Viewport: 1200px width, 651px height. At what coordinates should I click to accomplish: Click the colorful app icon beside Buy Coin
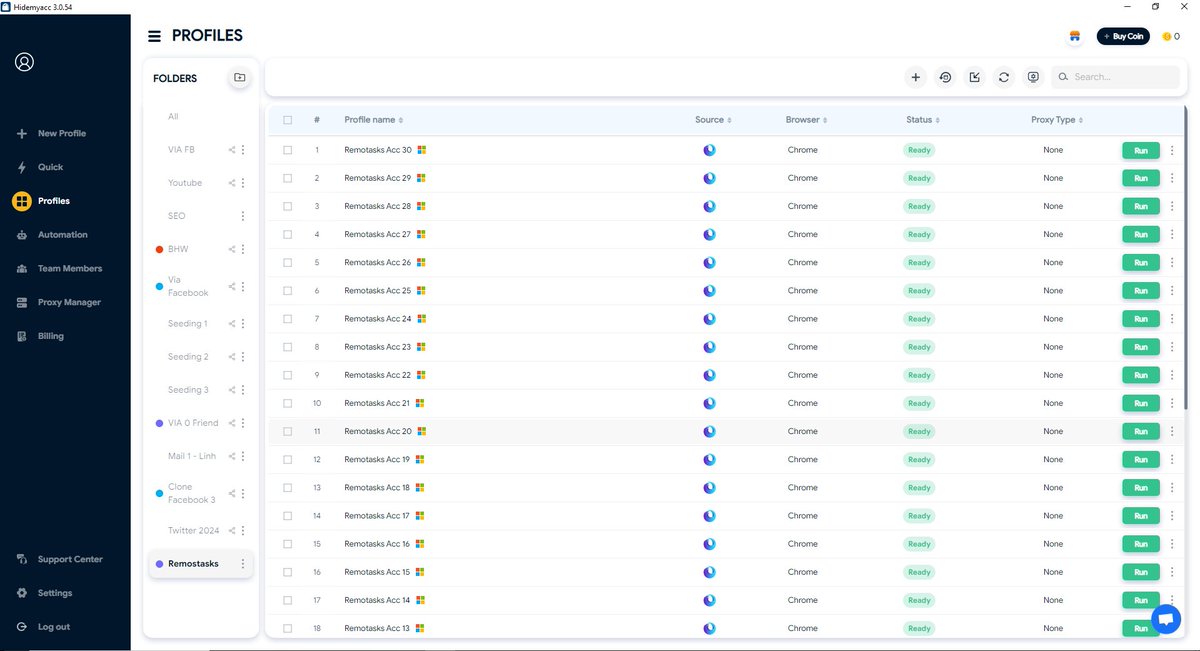pos(1075,36)
